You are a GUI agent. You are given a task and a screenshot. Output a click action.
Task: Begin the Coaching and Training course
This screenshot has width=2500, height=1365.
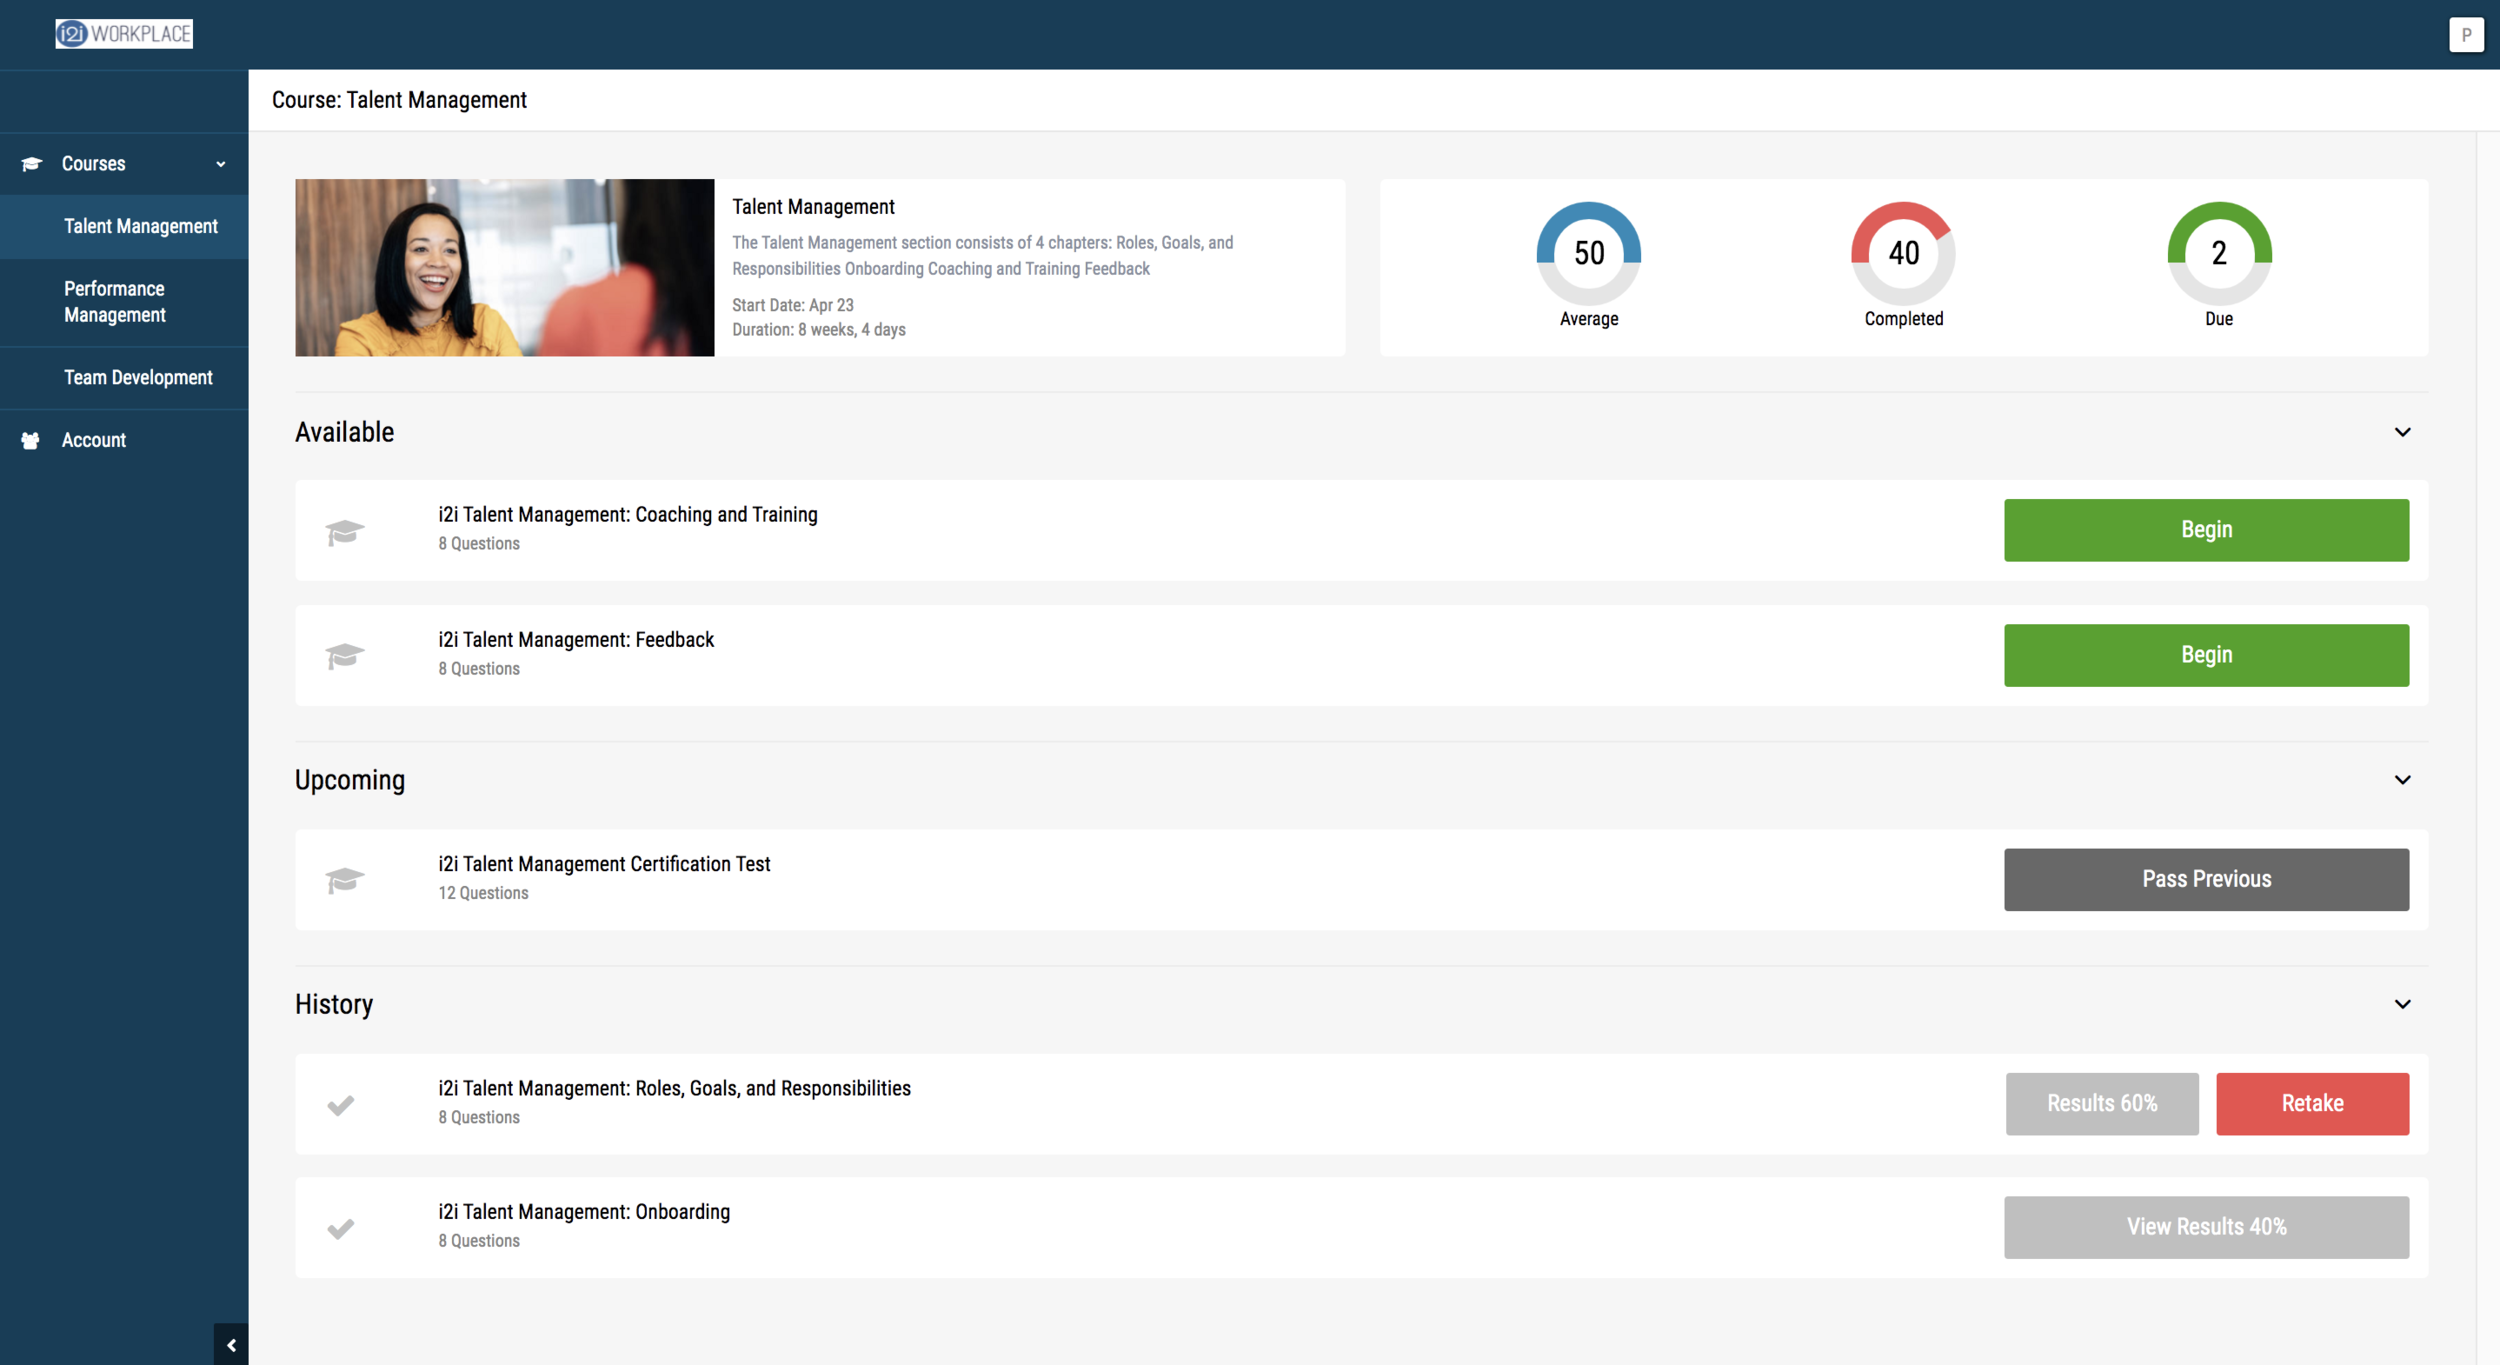pyautogui.click(x=2206, y=530)
